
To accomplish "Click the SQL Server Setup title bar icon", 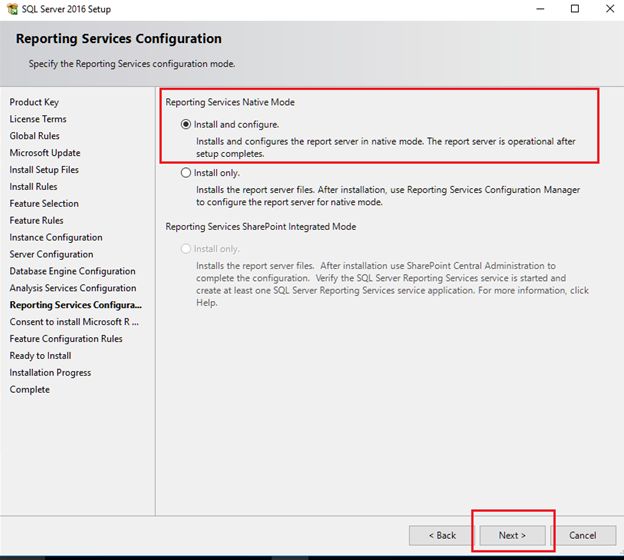I will click(10, 9).
